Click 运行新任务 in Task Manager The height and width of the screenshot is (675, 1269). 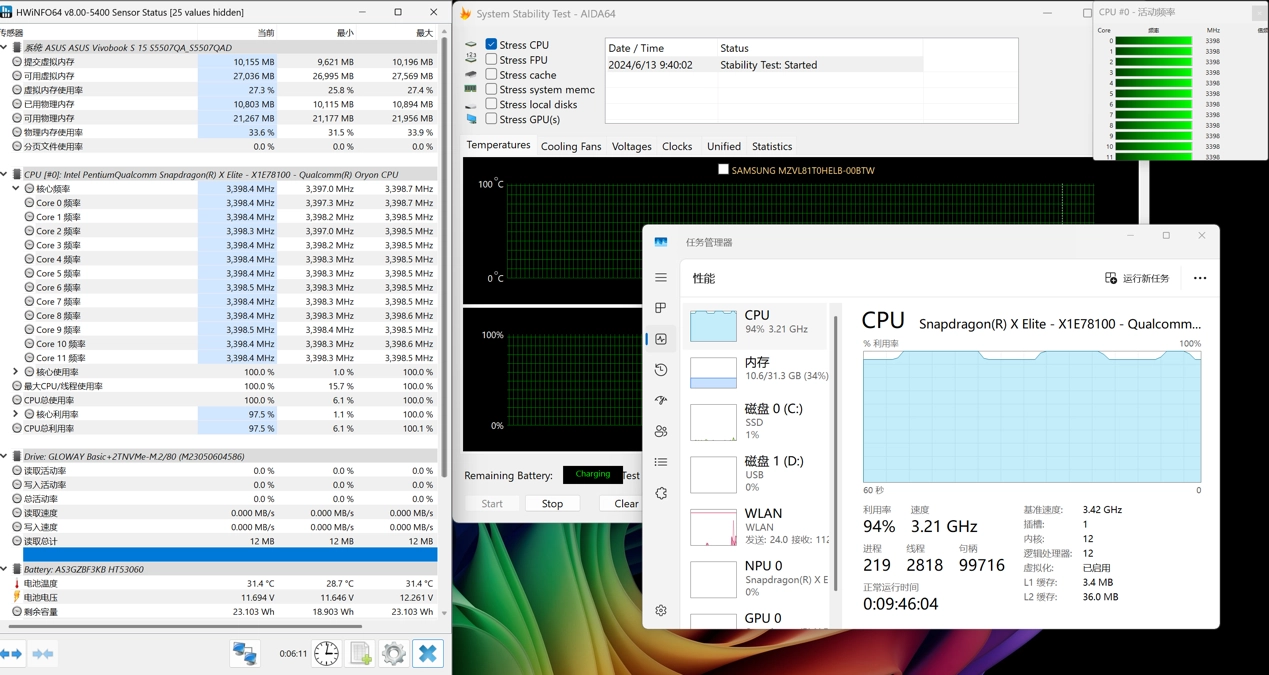coord(1137,278)
